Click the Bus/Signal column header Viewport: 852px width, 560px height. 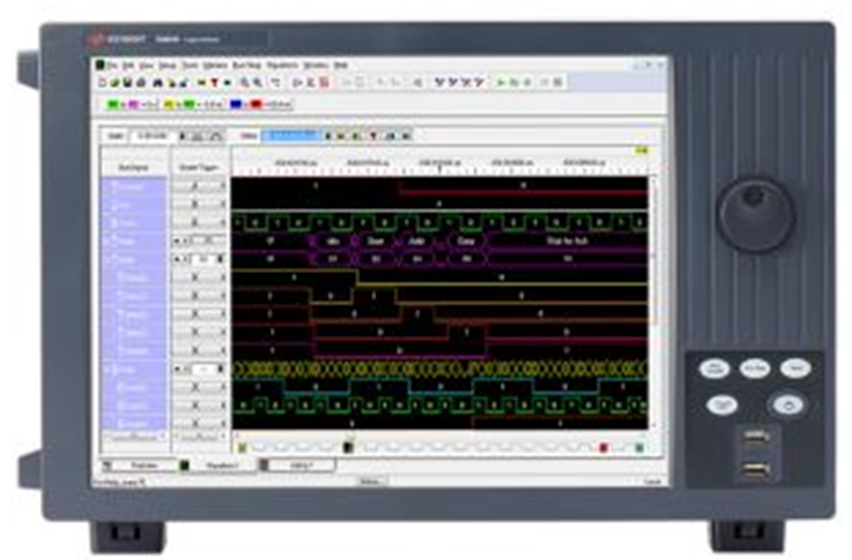click(134, 166)
